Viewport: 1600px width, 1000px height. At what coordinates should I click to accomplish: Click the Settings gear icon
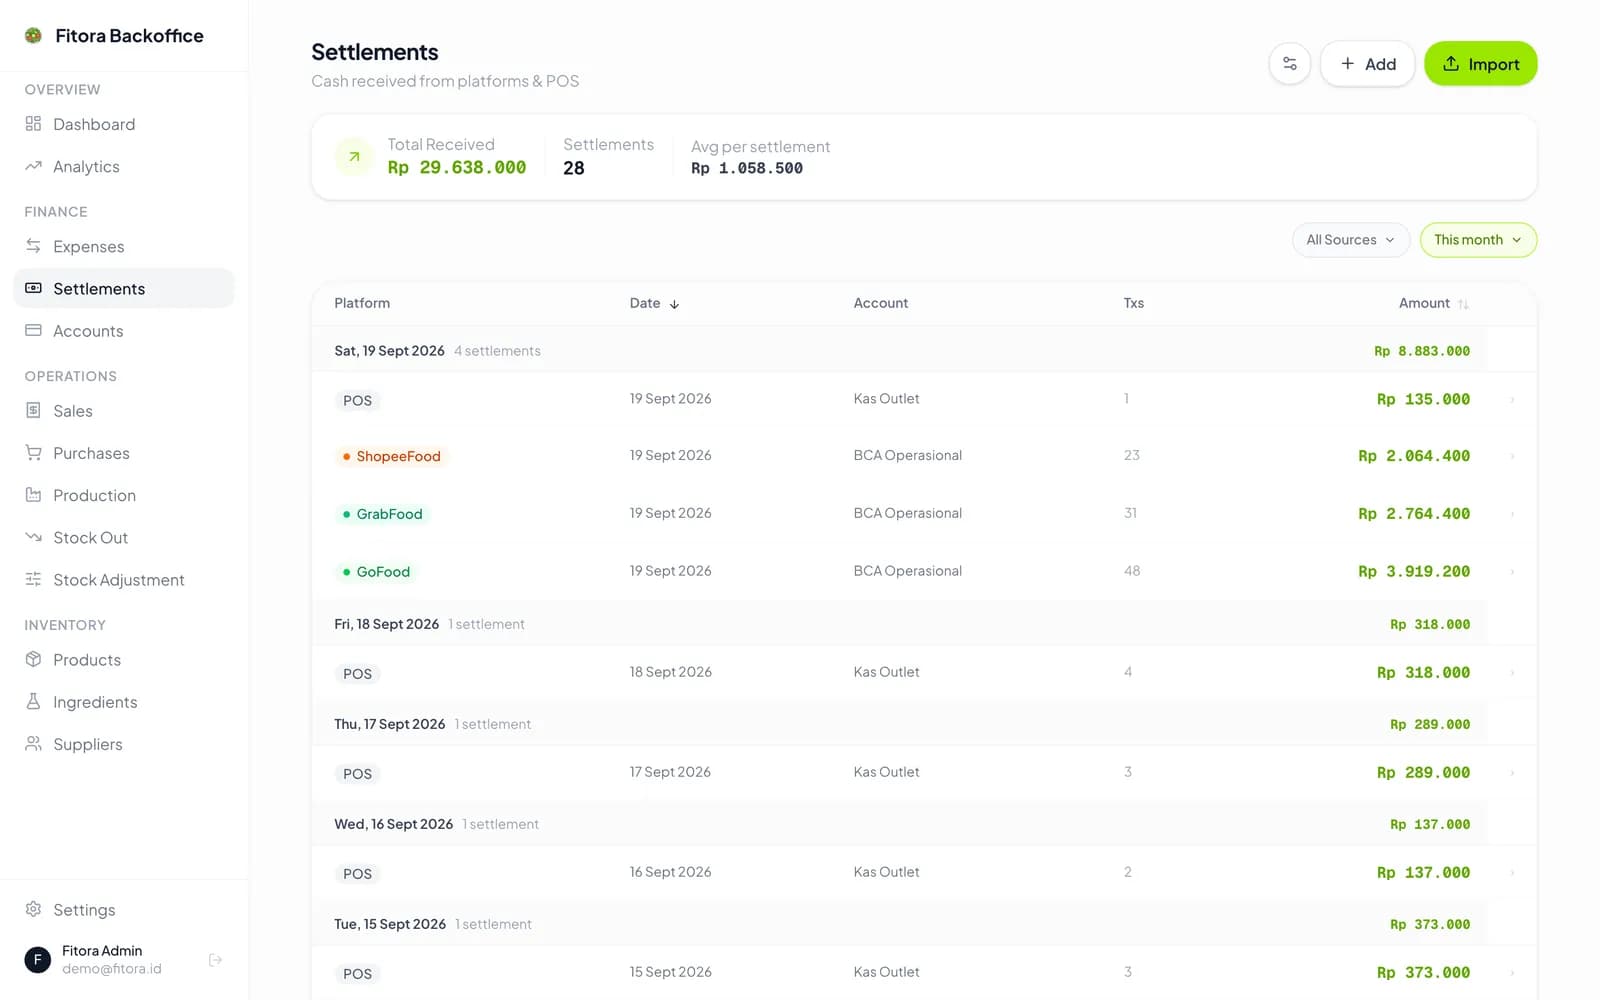tap(33, 909)
